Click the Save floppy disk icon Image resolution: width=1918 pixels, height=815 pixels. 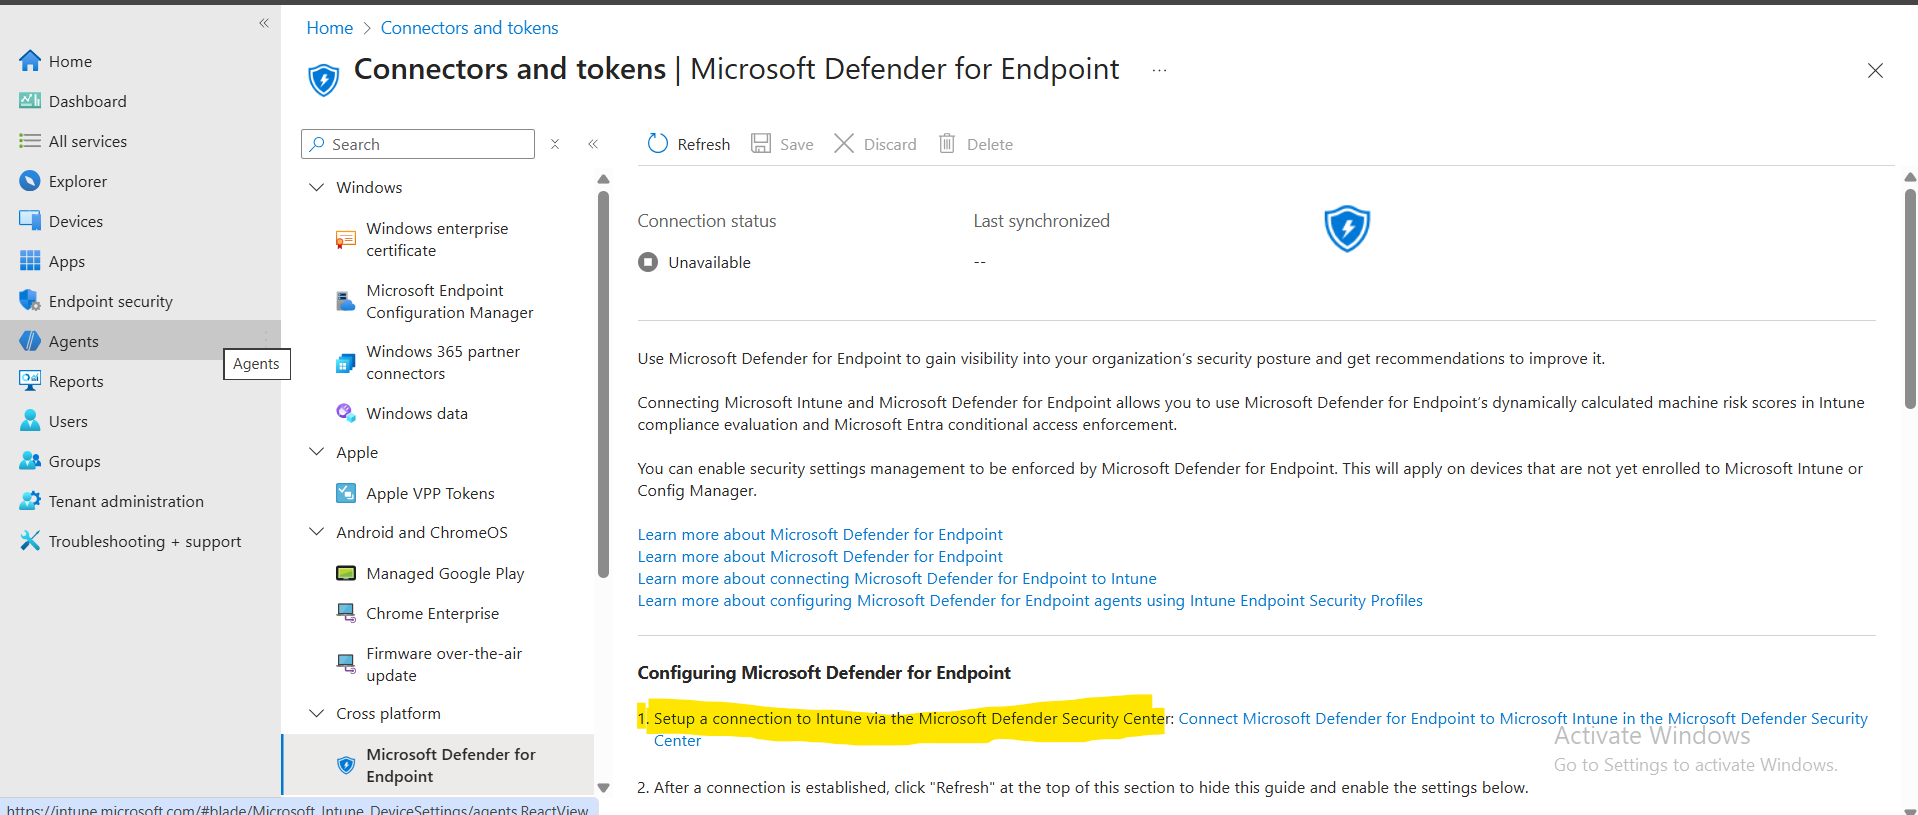click(761, 144)
